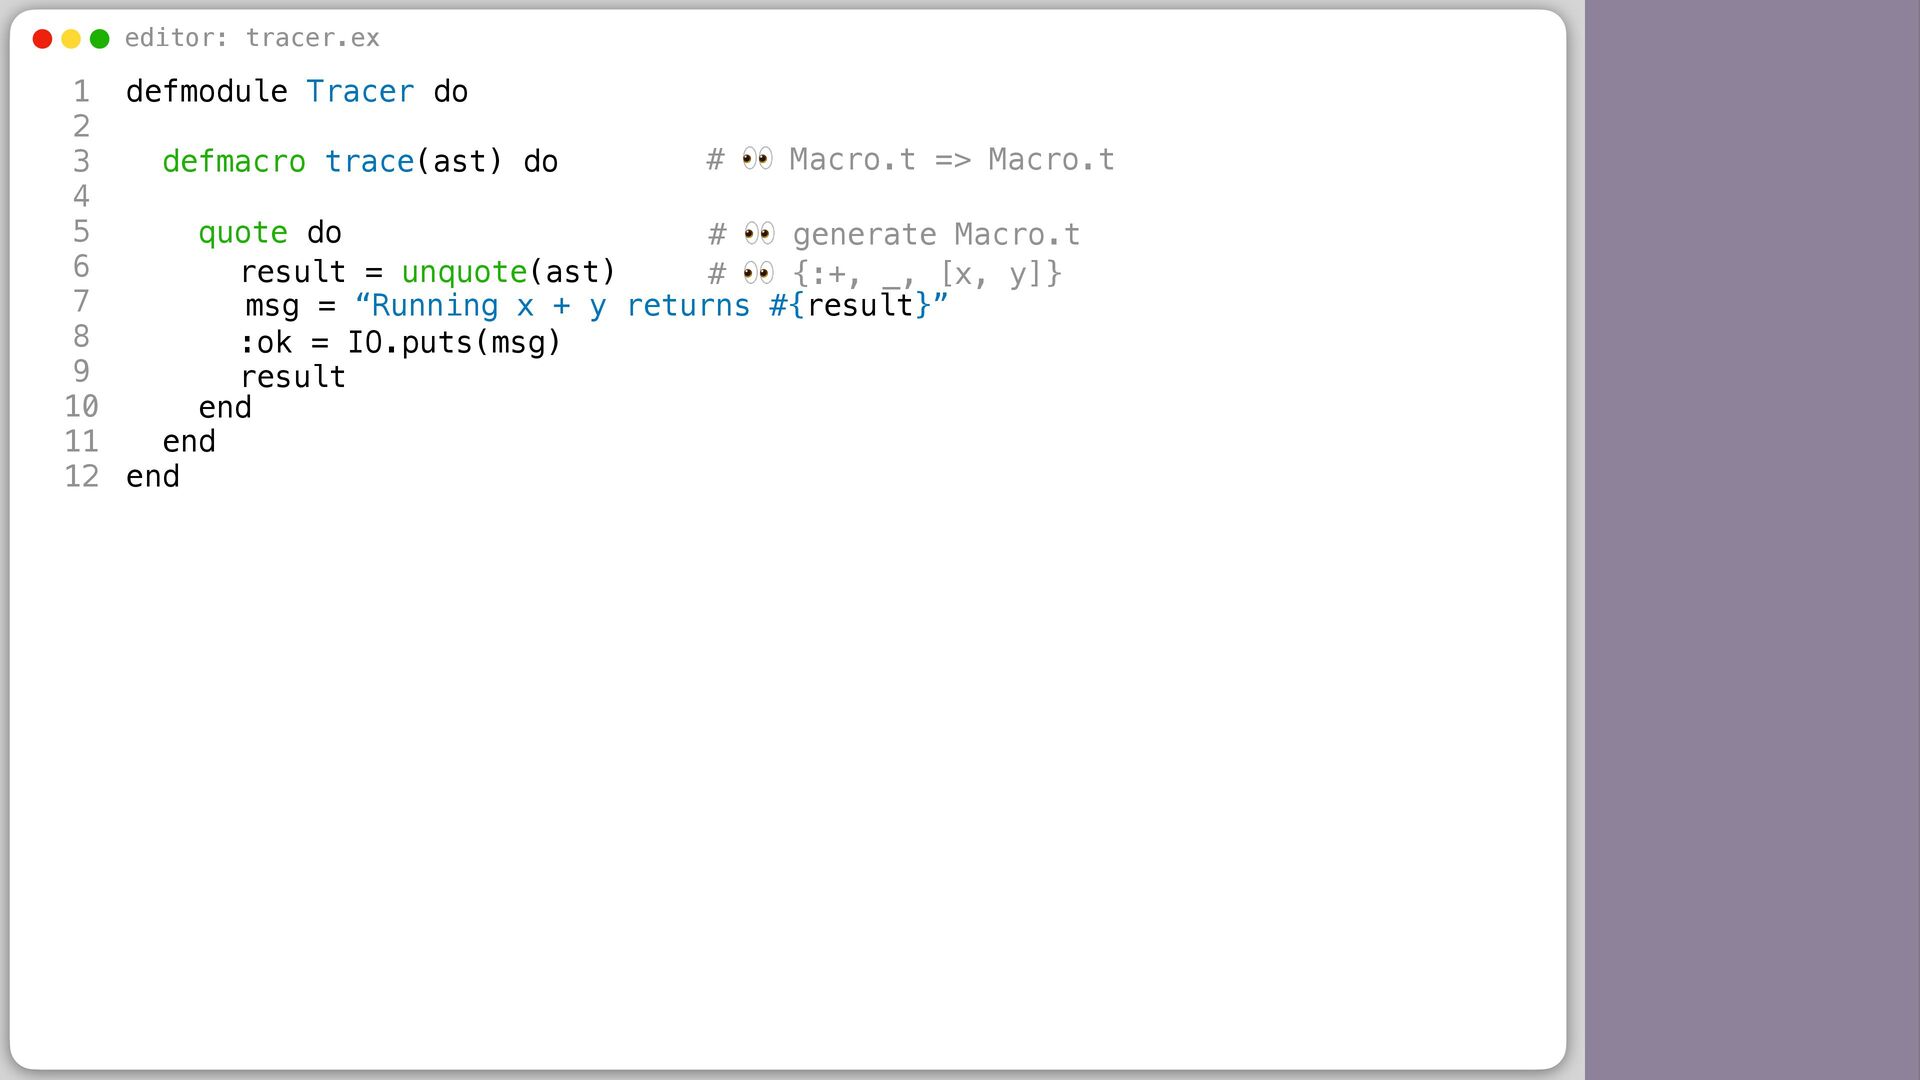The width and height of the screenshot is (1920, 1080).
Task: Click the quote keyword on line 5
Action: click(x=243, y=233)
